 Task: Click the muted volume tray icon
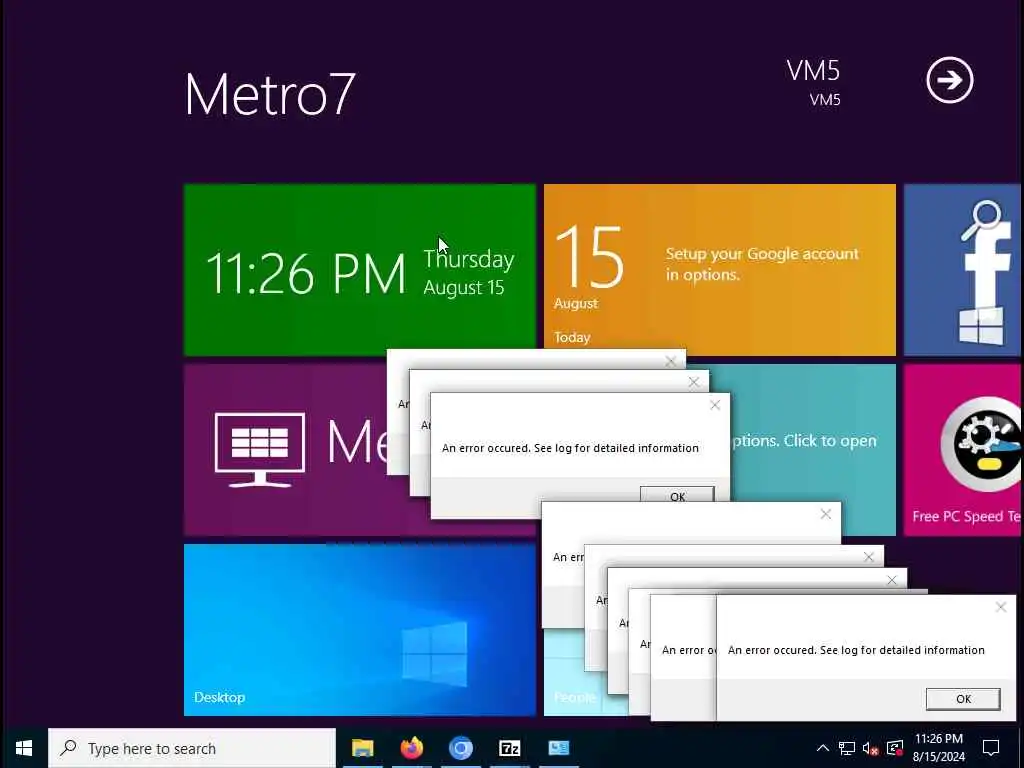pyautogui.click(x=871, y=748)
